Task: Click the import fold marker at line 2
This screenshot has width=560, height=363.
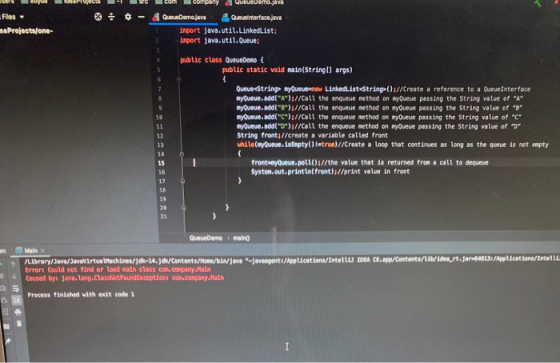Action: click(176, 40)
